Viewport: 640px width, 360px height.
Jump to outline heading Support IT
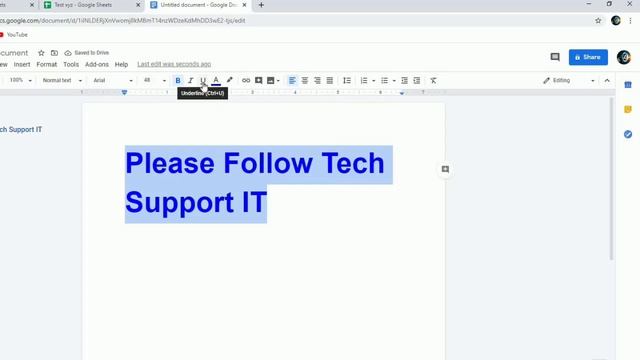[x=20, y=129]
